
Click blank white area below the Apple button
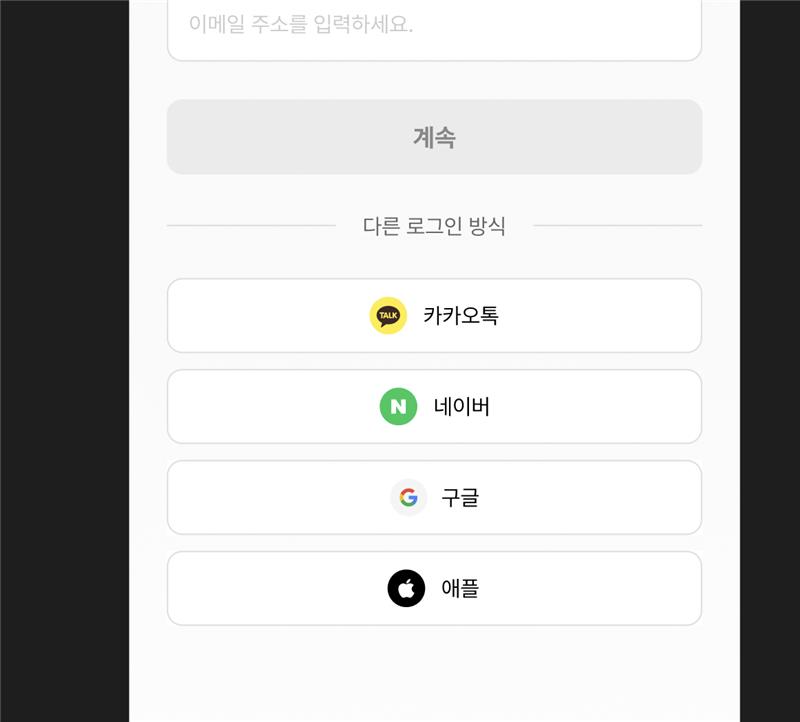(434, 675)
